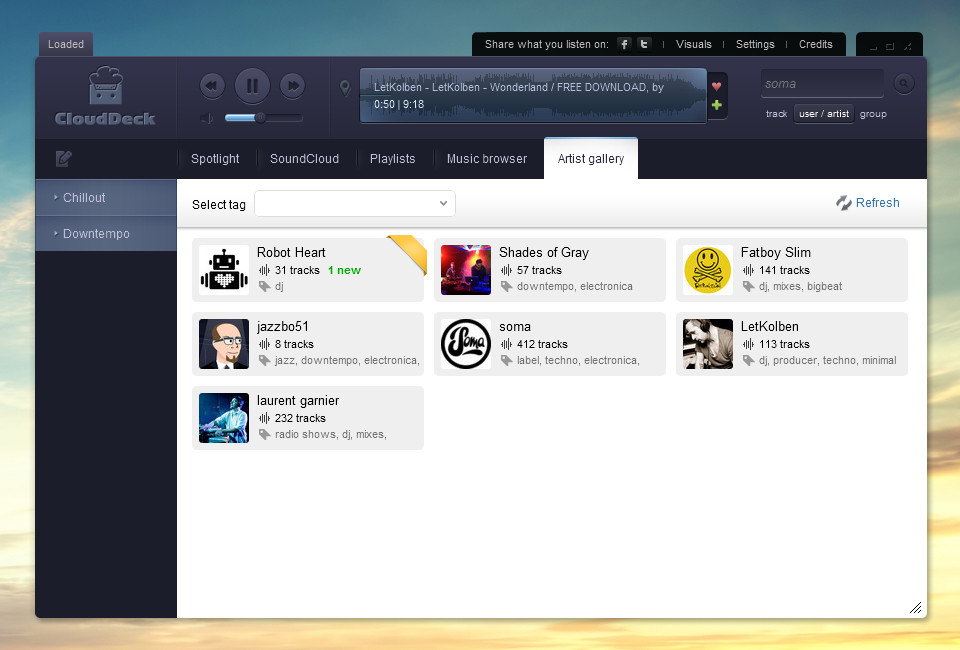Adjust the volume slider

263,118
